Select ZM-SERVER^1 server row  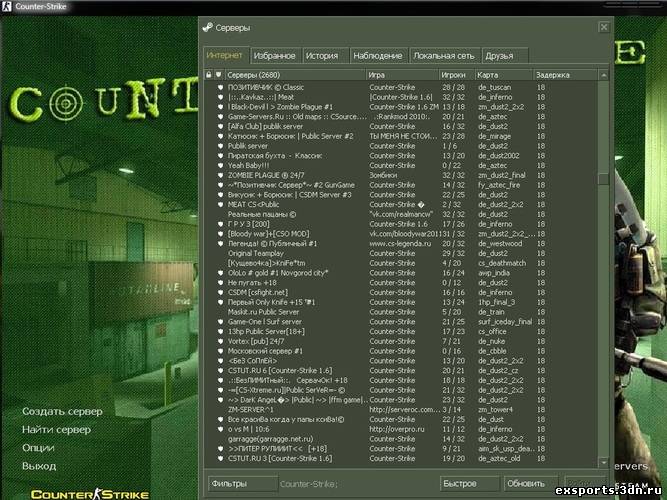click(401, 410)
